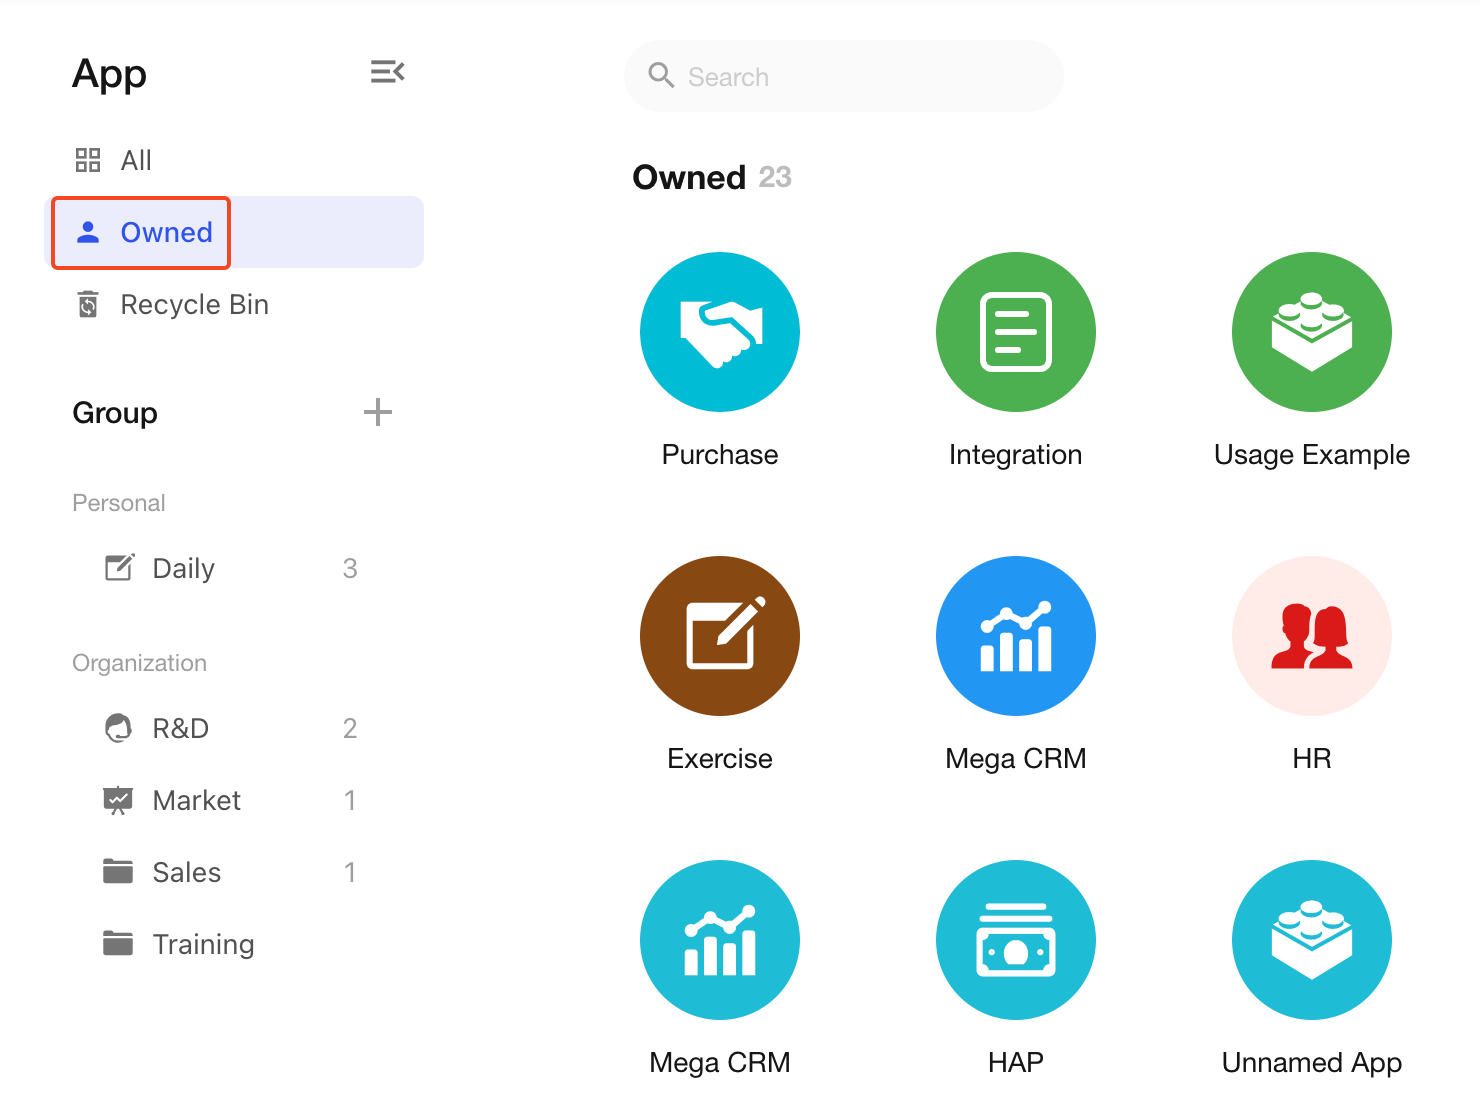
Task: Open the Purchase app handshake icon
Action: tap(719, 332)
